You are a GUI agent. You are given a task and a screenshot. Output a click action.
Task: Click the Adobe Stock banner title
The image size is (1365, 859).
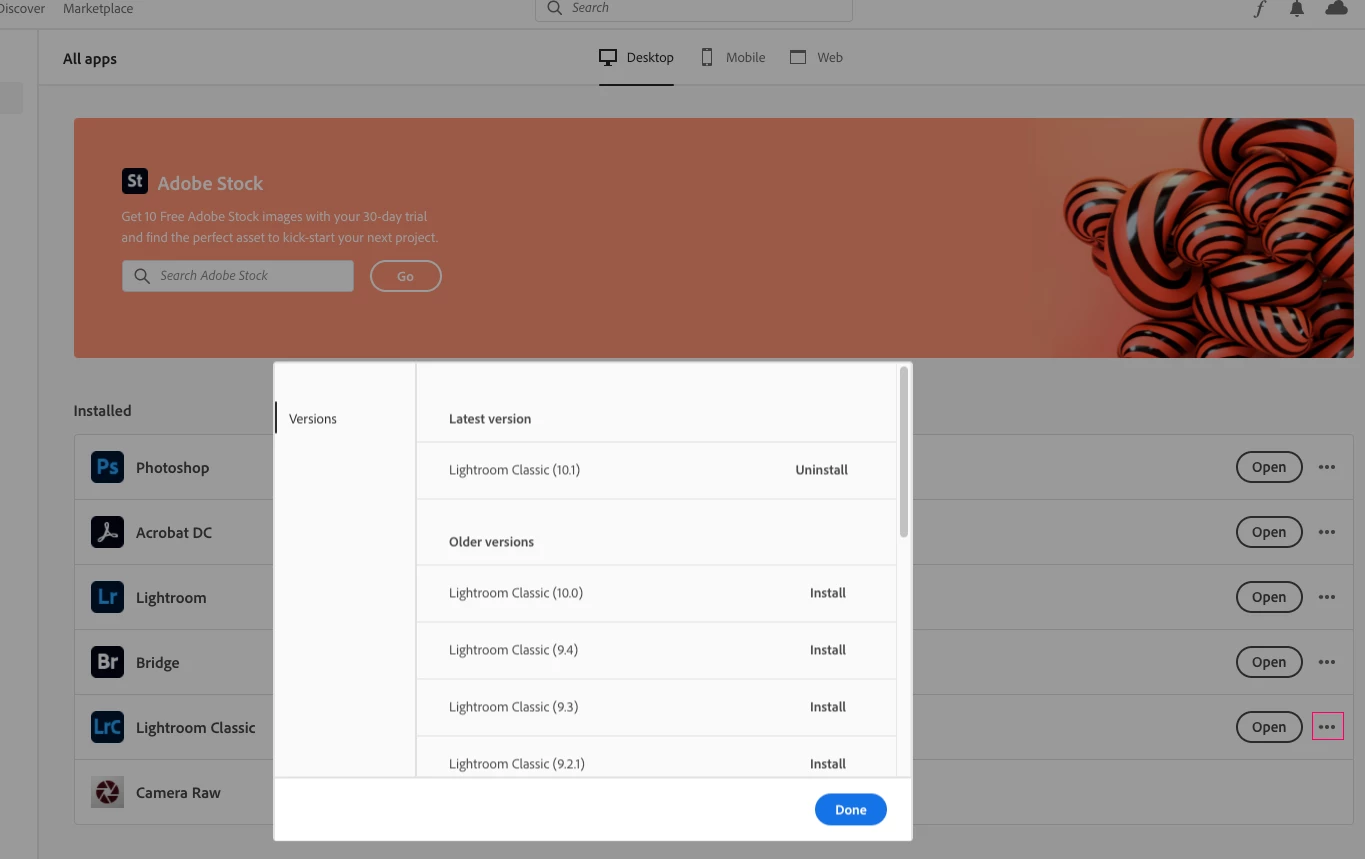210,183
